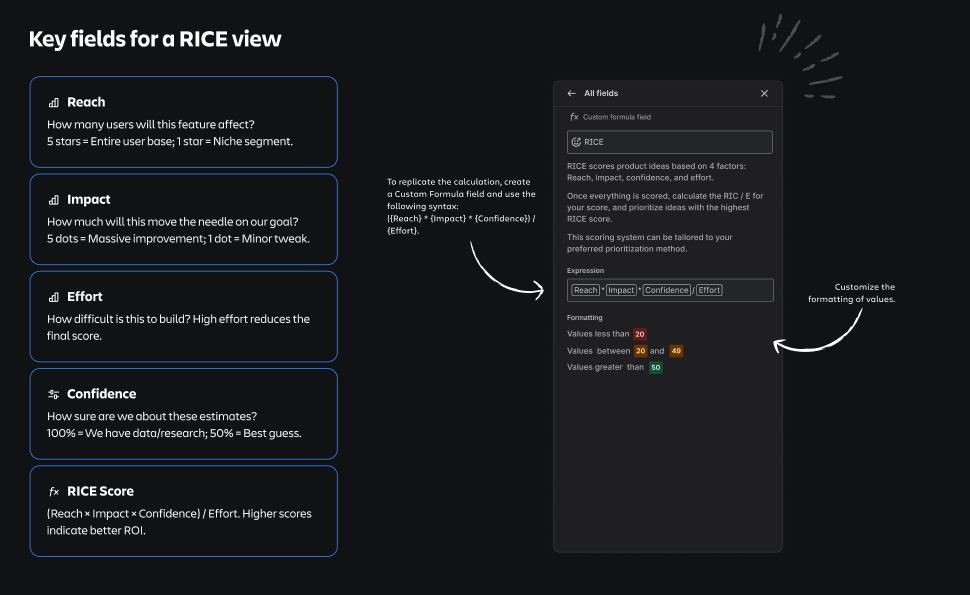Click the RICE Score card heading

pos(100,491)
